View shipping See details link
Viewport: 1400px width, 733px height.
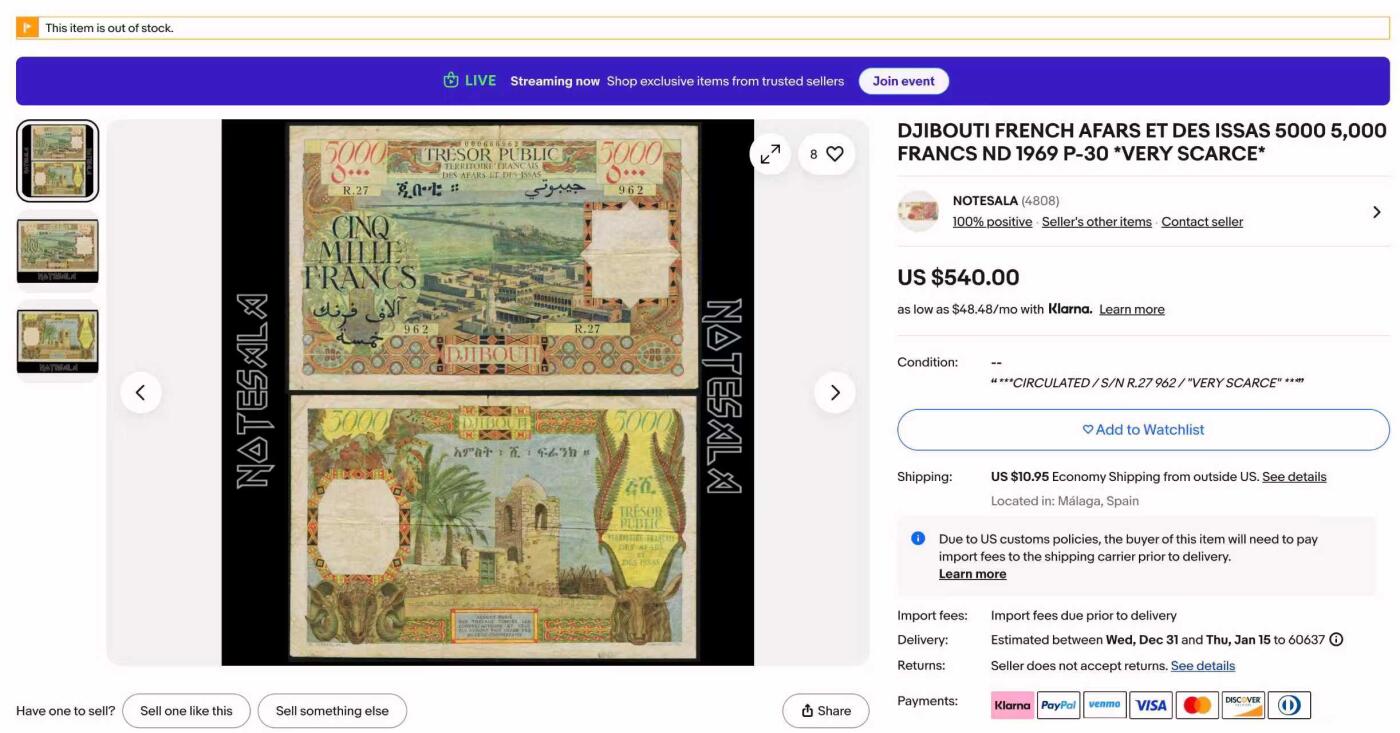[1294, 477]
